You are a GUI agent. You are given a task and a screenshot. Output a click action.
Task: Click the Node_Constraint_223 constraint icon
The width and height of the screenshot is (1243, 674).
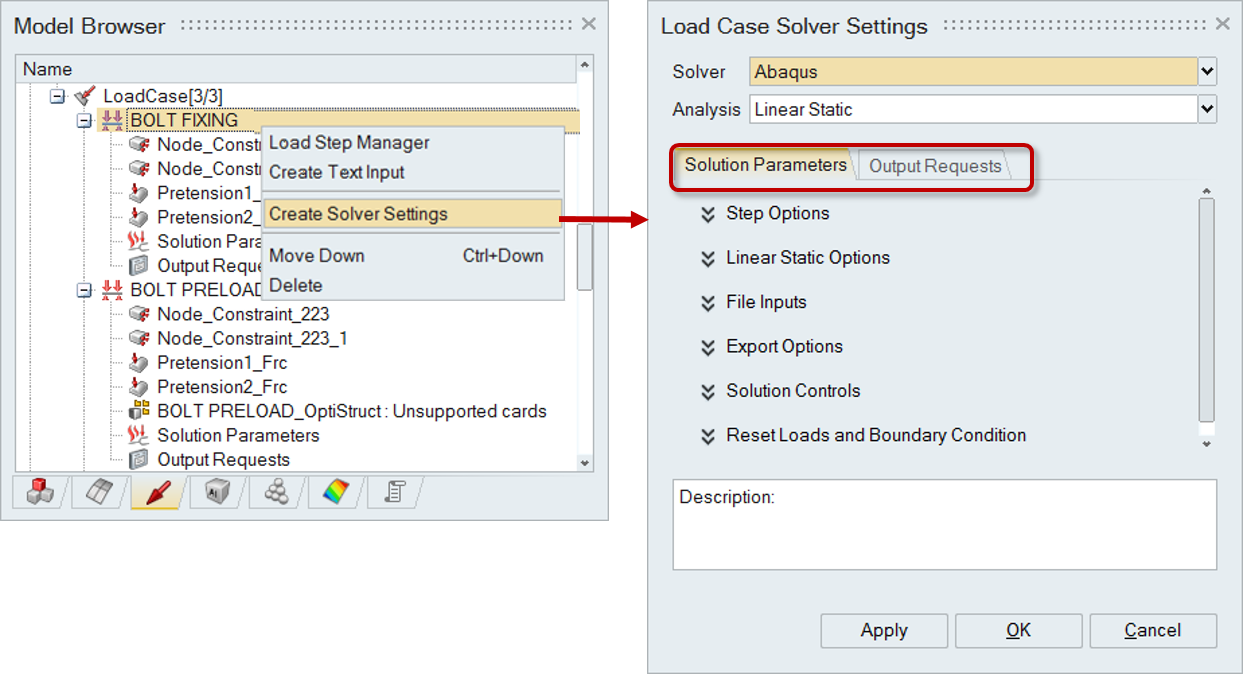pyautogui.click(x=139, y=314)
